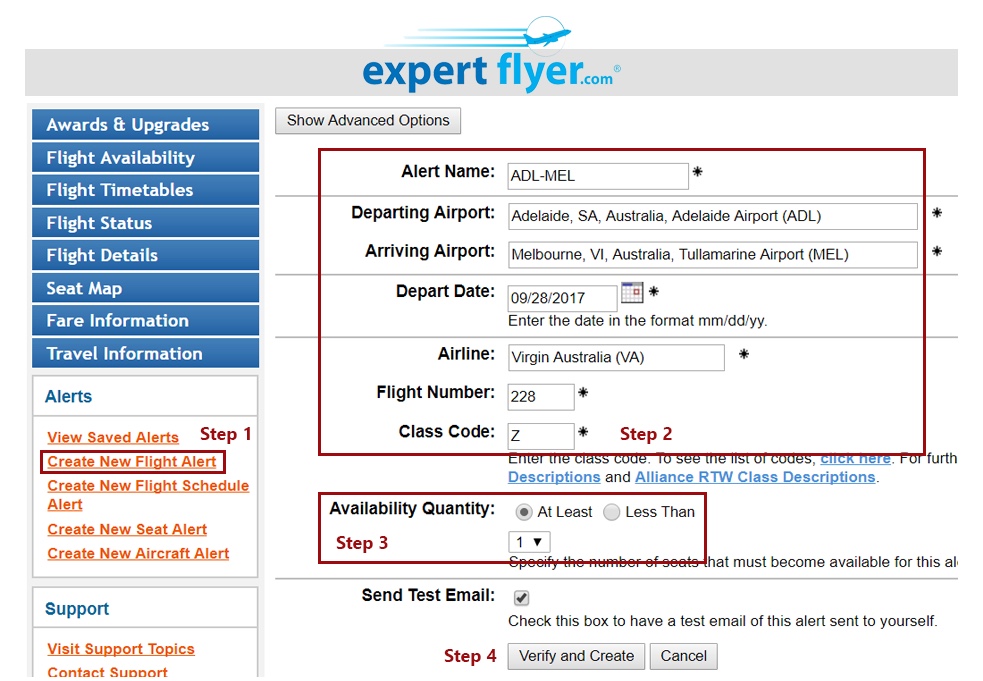Select the At Least radio button
This screenshot has width=983, height=681.
523,512
